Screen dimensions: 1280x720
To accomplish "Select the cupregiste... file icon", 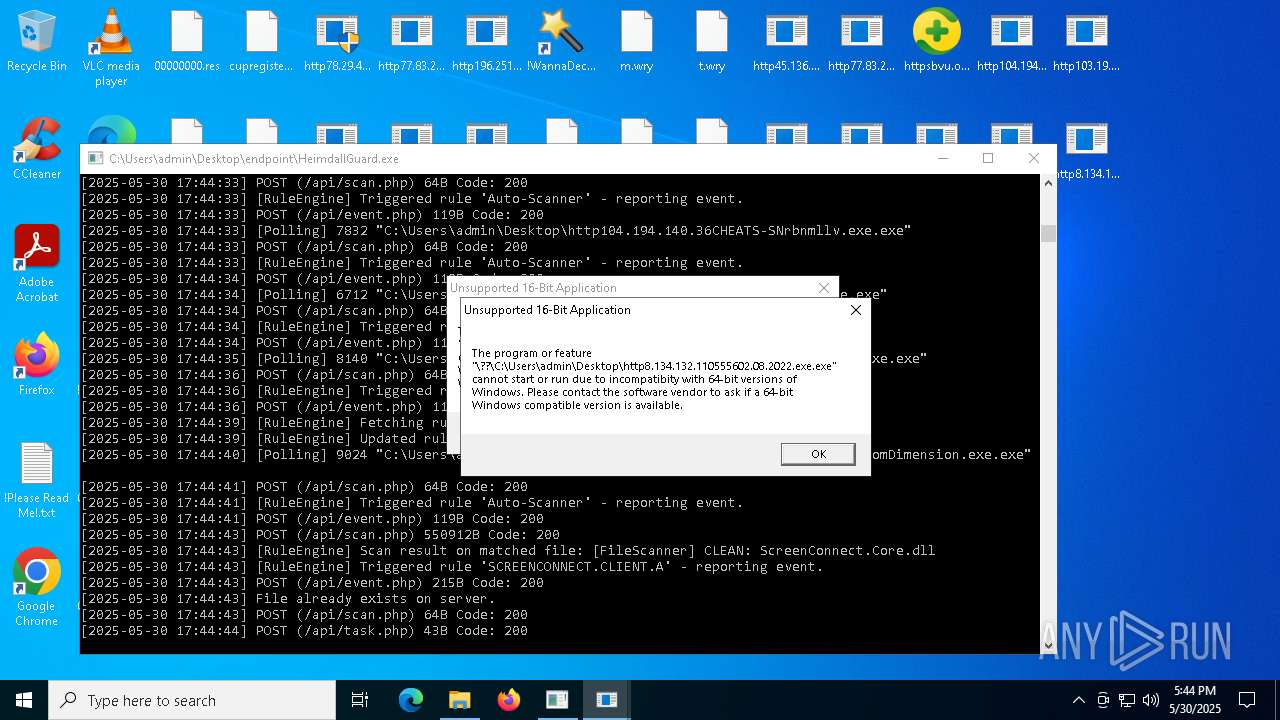I will pos(261,42).
